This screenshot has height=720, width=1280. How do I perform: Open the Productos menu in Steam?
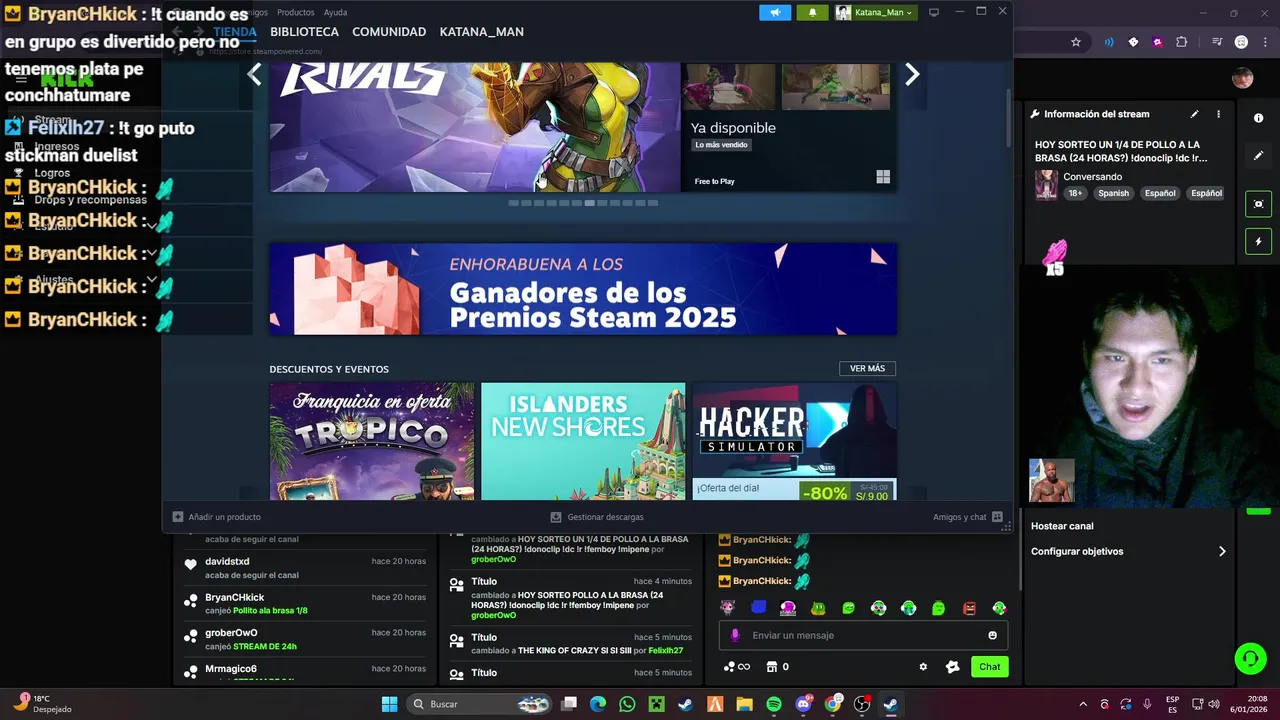point(295,12)
